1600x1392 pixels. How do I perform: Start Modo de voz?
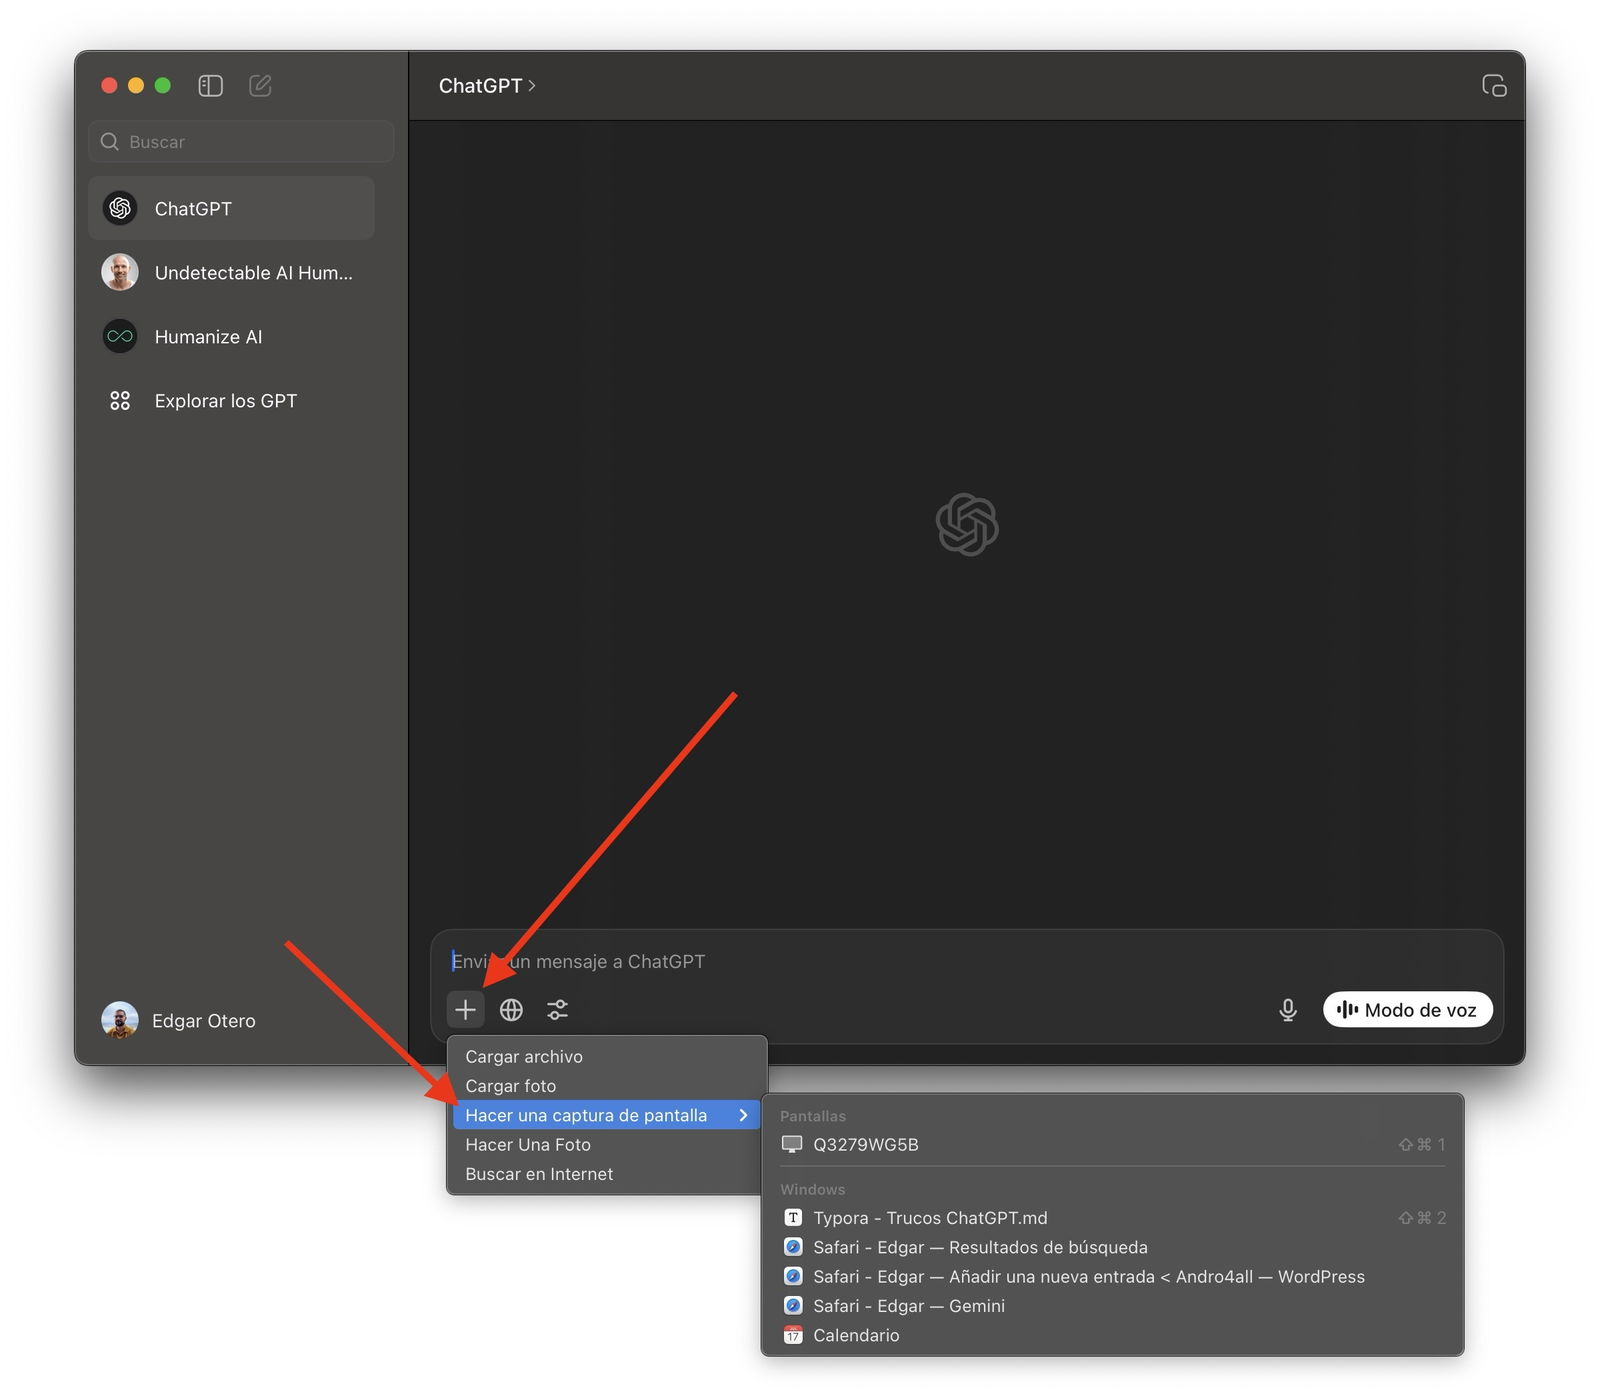pyautogui.click(x=1408, y=1010)
